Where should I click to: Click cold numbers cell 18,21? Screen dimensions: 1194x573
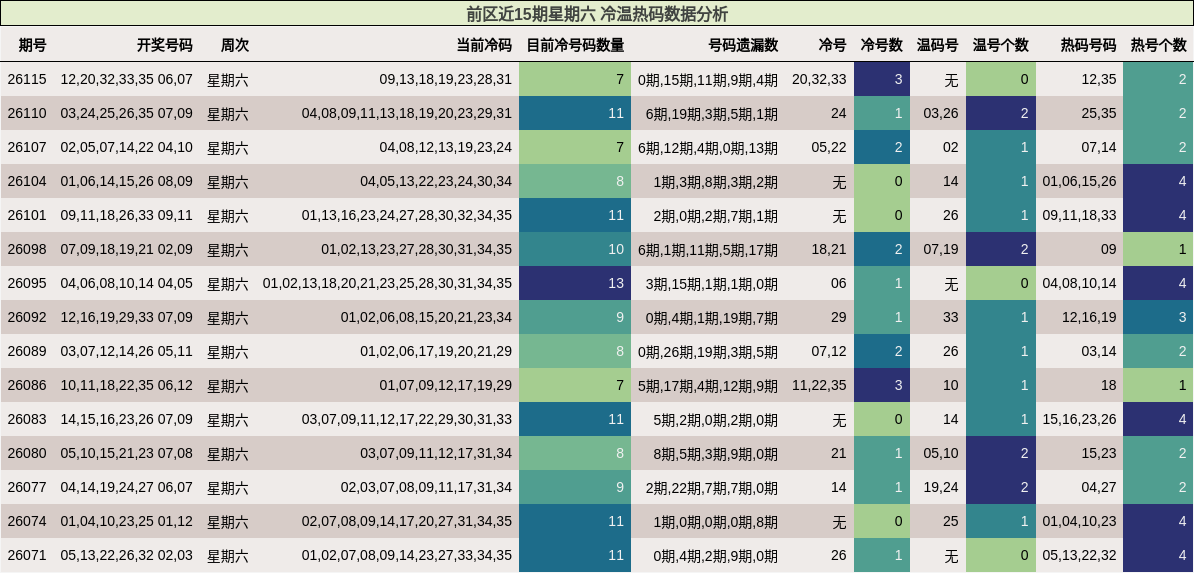[829, 249]
